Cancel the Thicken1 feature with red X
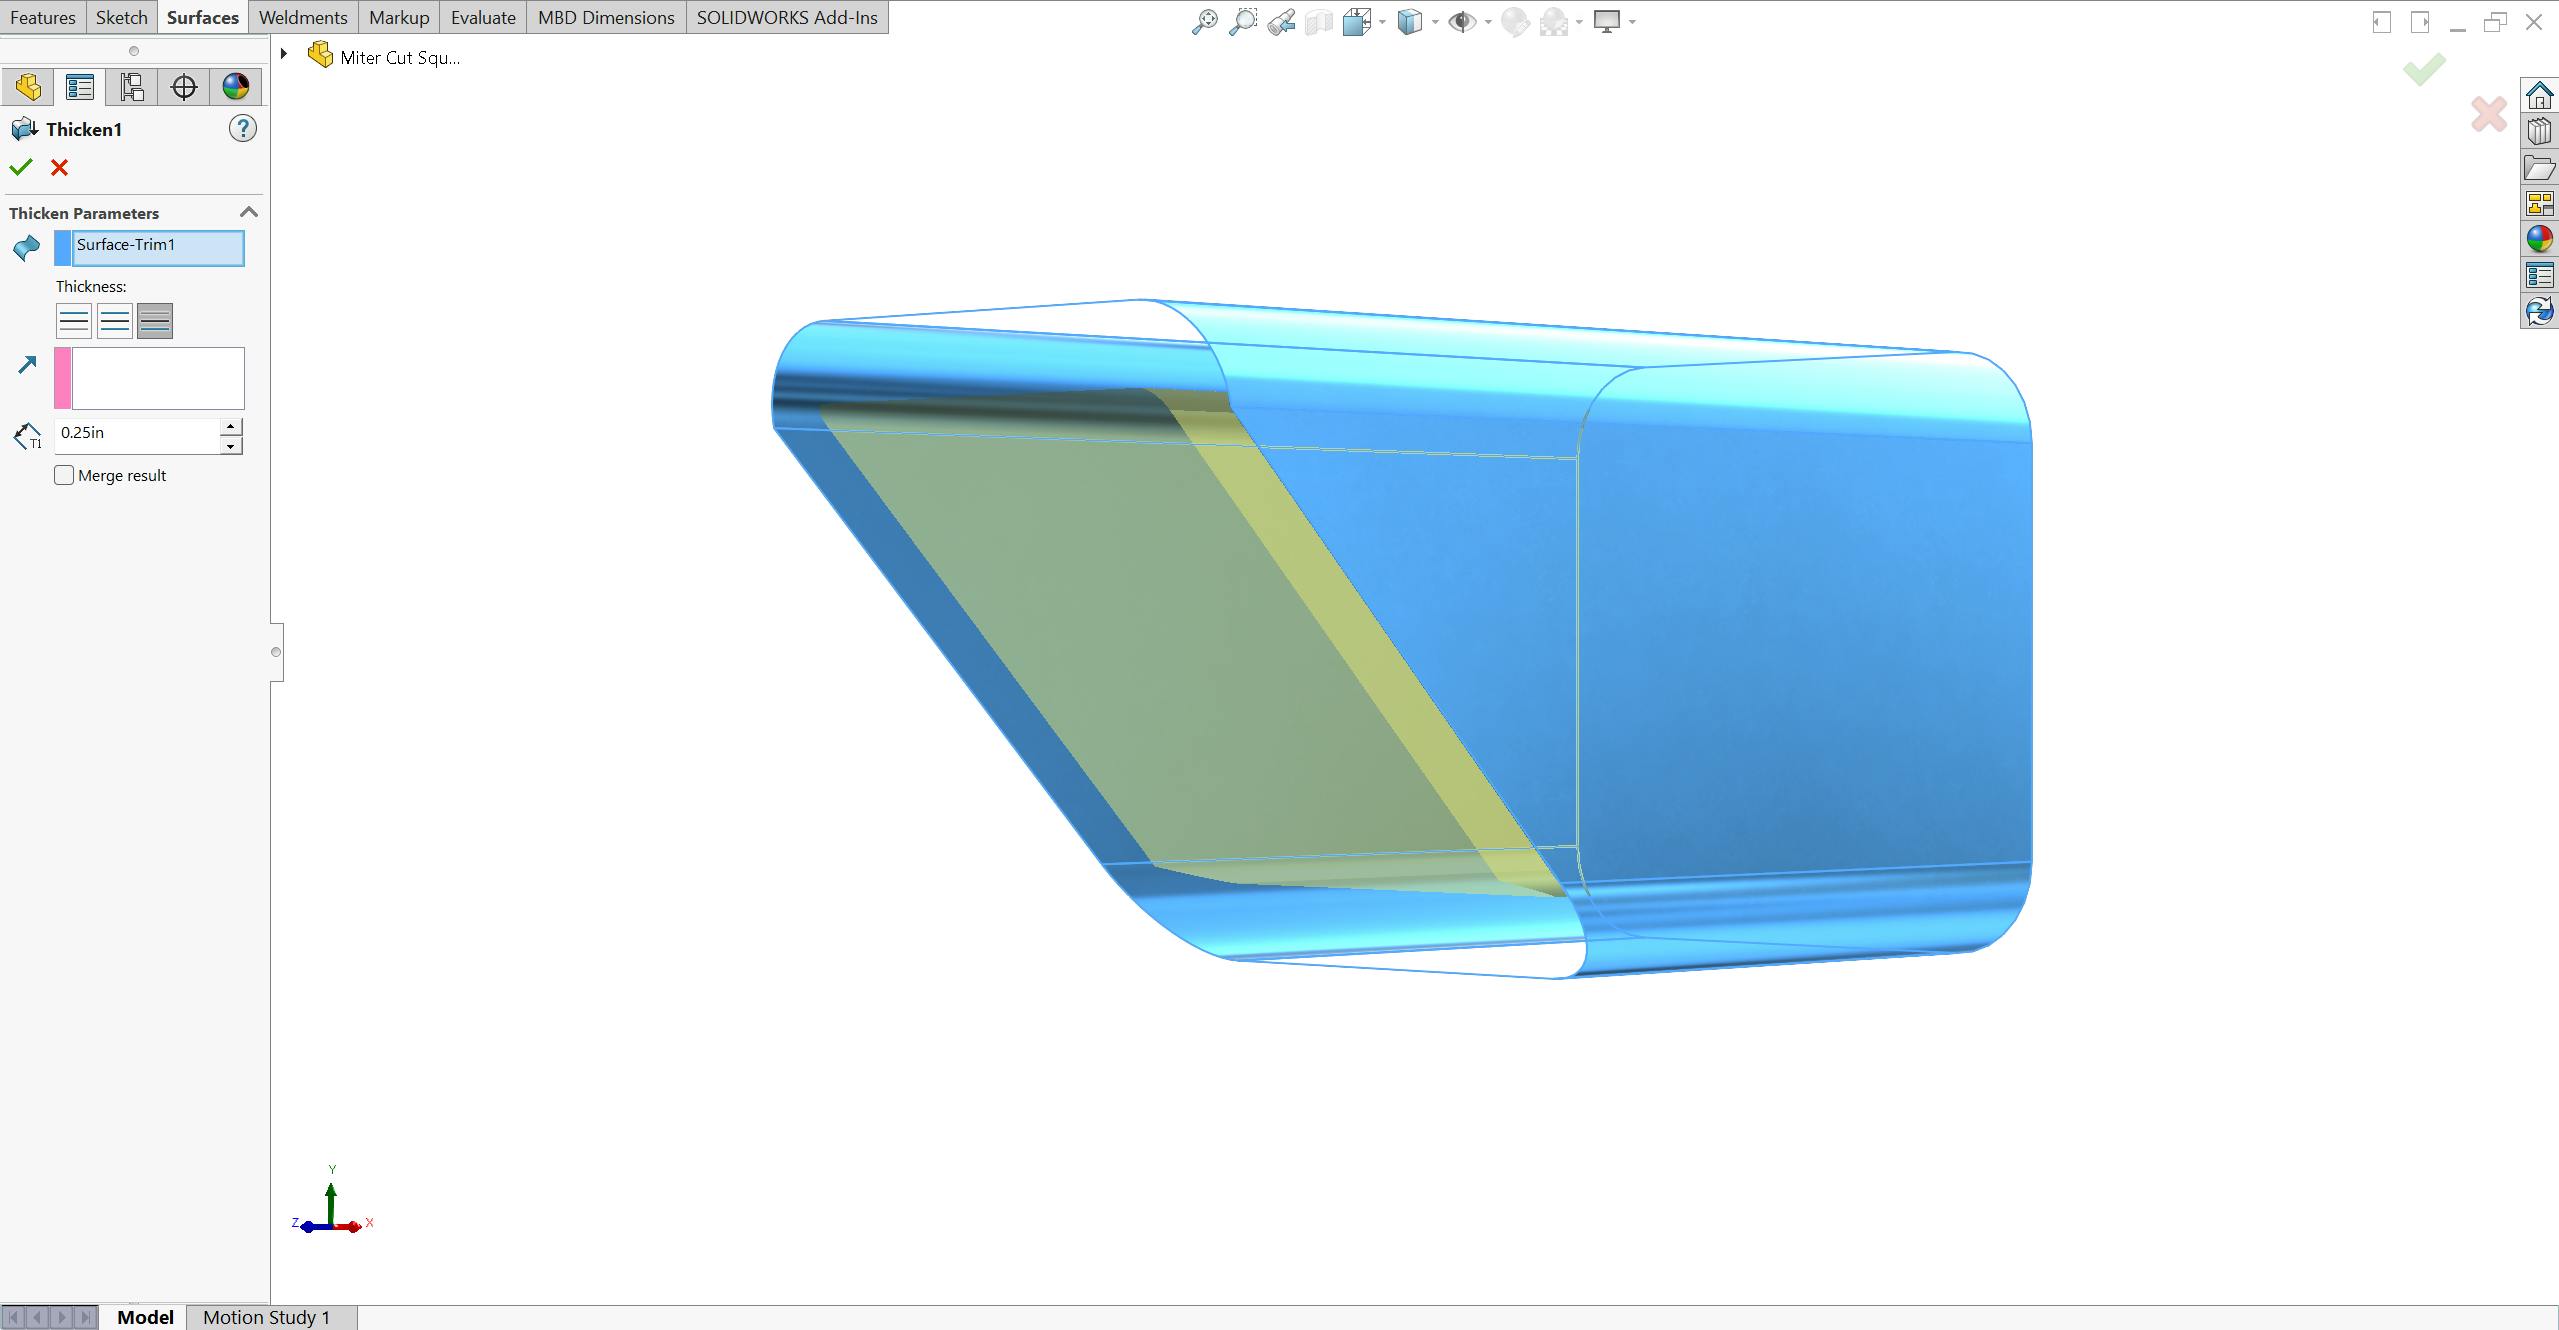The image size is (2559, 1330). (x=59, y=167)
